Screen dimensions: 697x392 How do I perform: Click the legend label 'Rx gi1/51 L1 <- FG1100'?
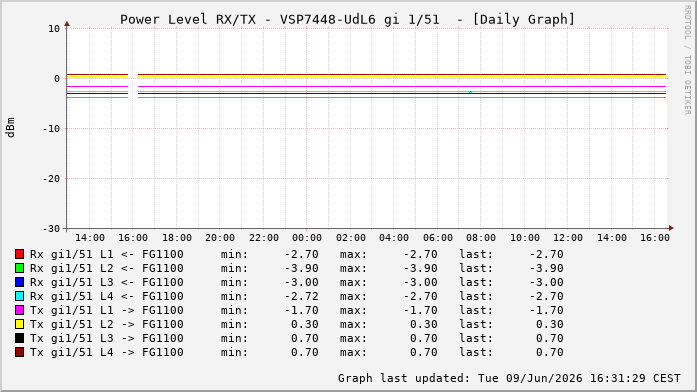(107, 254)
